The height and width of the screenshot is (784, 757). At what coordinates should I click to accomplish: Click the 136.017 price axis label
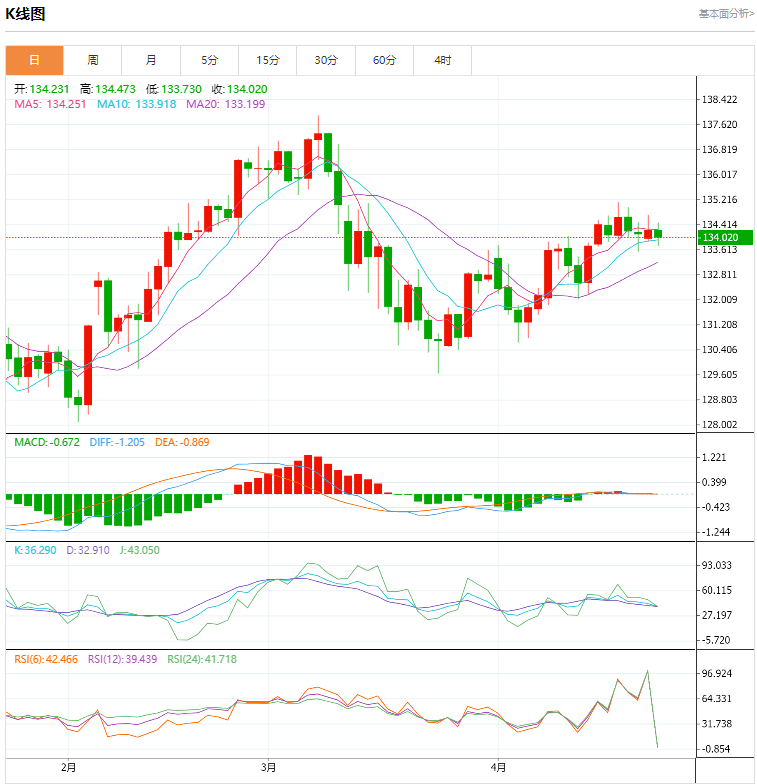[720, 174]
